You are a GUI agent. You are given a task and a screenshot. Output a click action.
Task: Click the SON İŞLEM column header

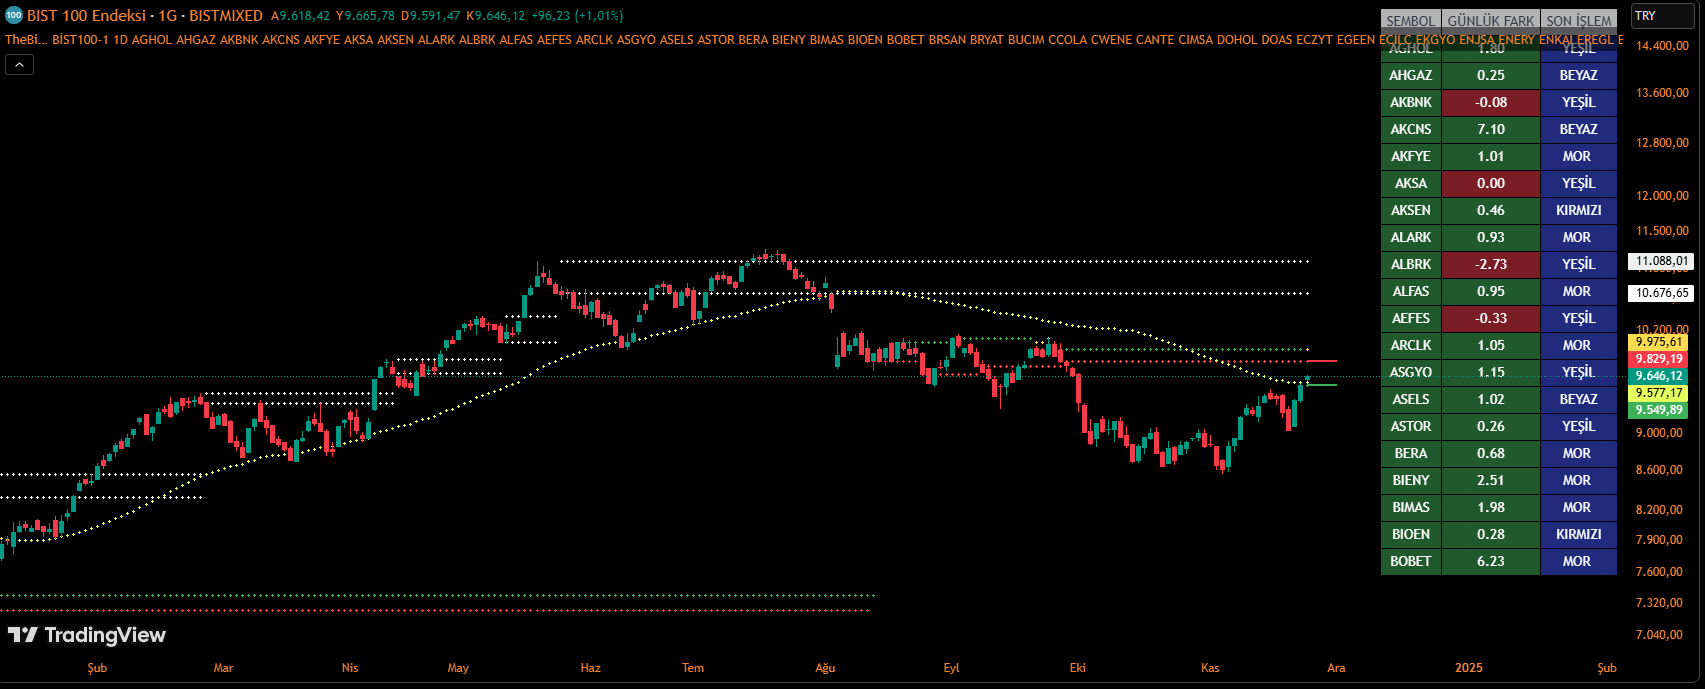point(1579,21)
